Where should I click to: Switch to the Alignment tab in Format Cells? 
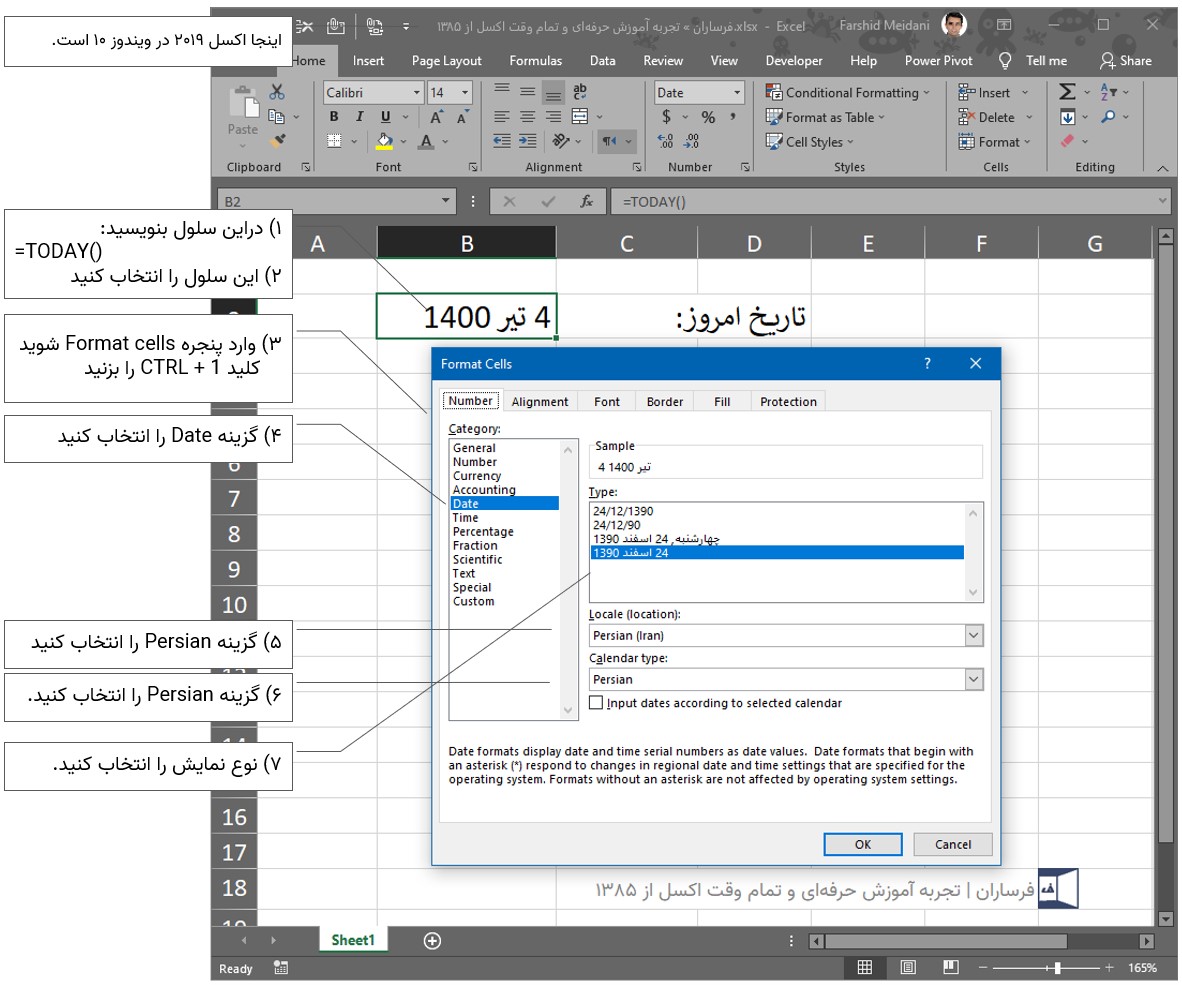point(540,402)
